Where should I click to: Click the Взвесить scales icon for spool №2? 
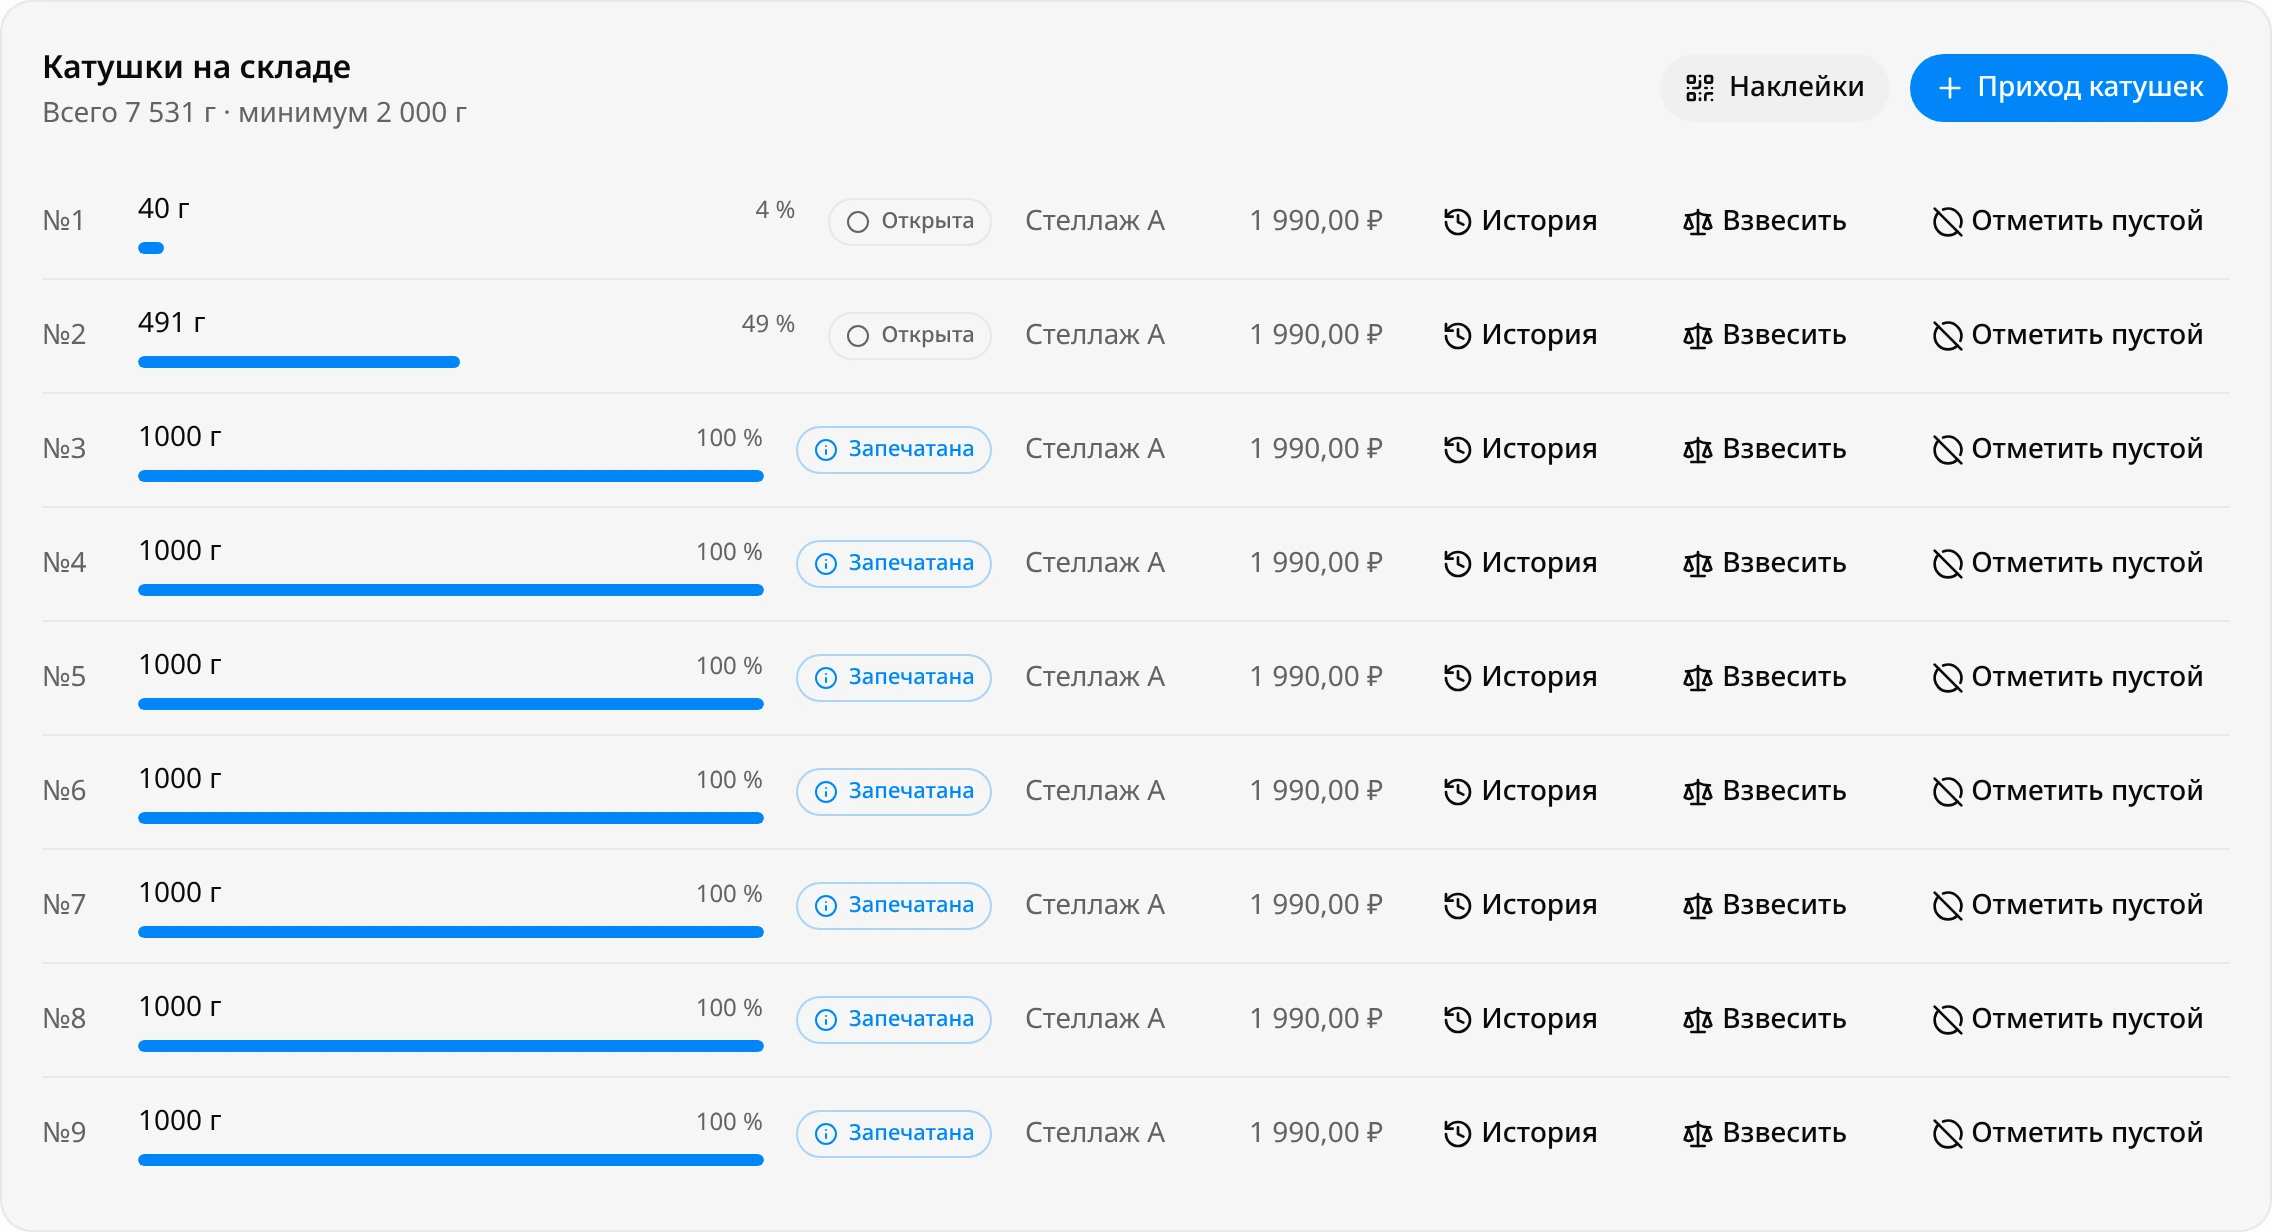tap(1697, 335)
